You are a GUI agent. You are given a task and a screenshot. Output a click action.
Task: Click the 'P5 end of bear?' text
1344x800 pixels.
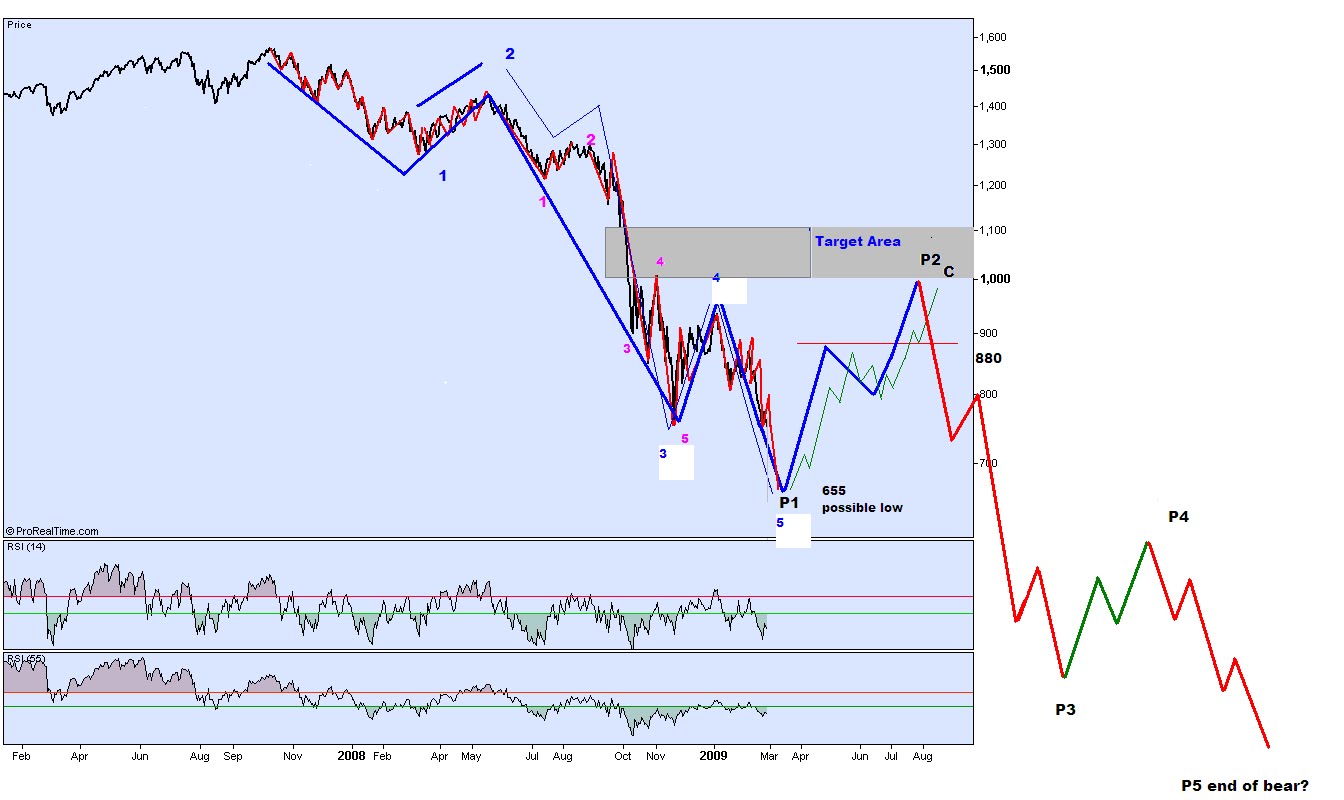pos(1244,786)
